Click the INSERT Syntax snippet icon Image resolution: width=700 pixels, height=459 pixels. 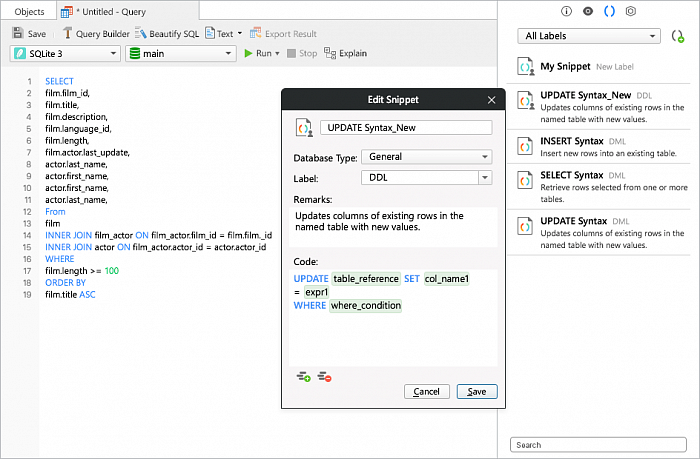525,146
